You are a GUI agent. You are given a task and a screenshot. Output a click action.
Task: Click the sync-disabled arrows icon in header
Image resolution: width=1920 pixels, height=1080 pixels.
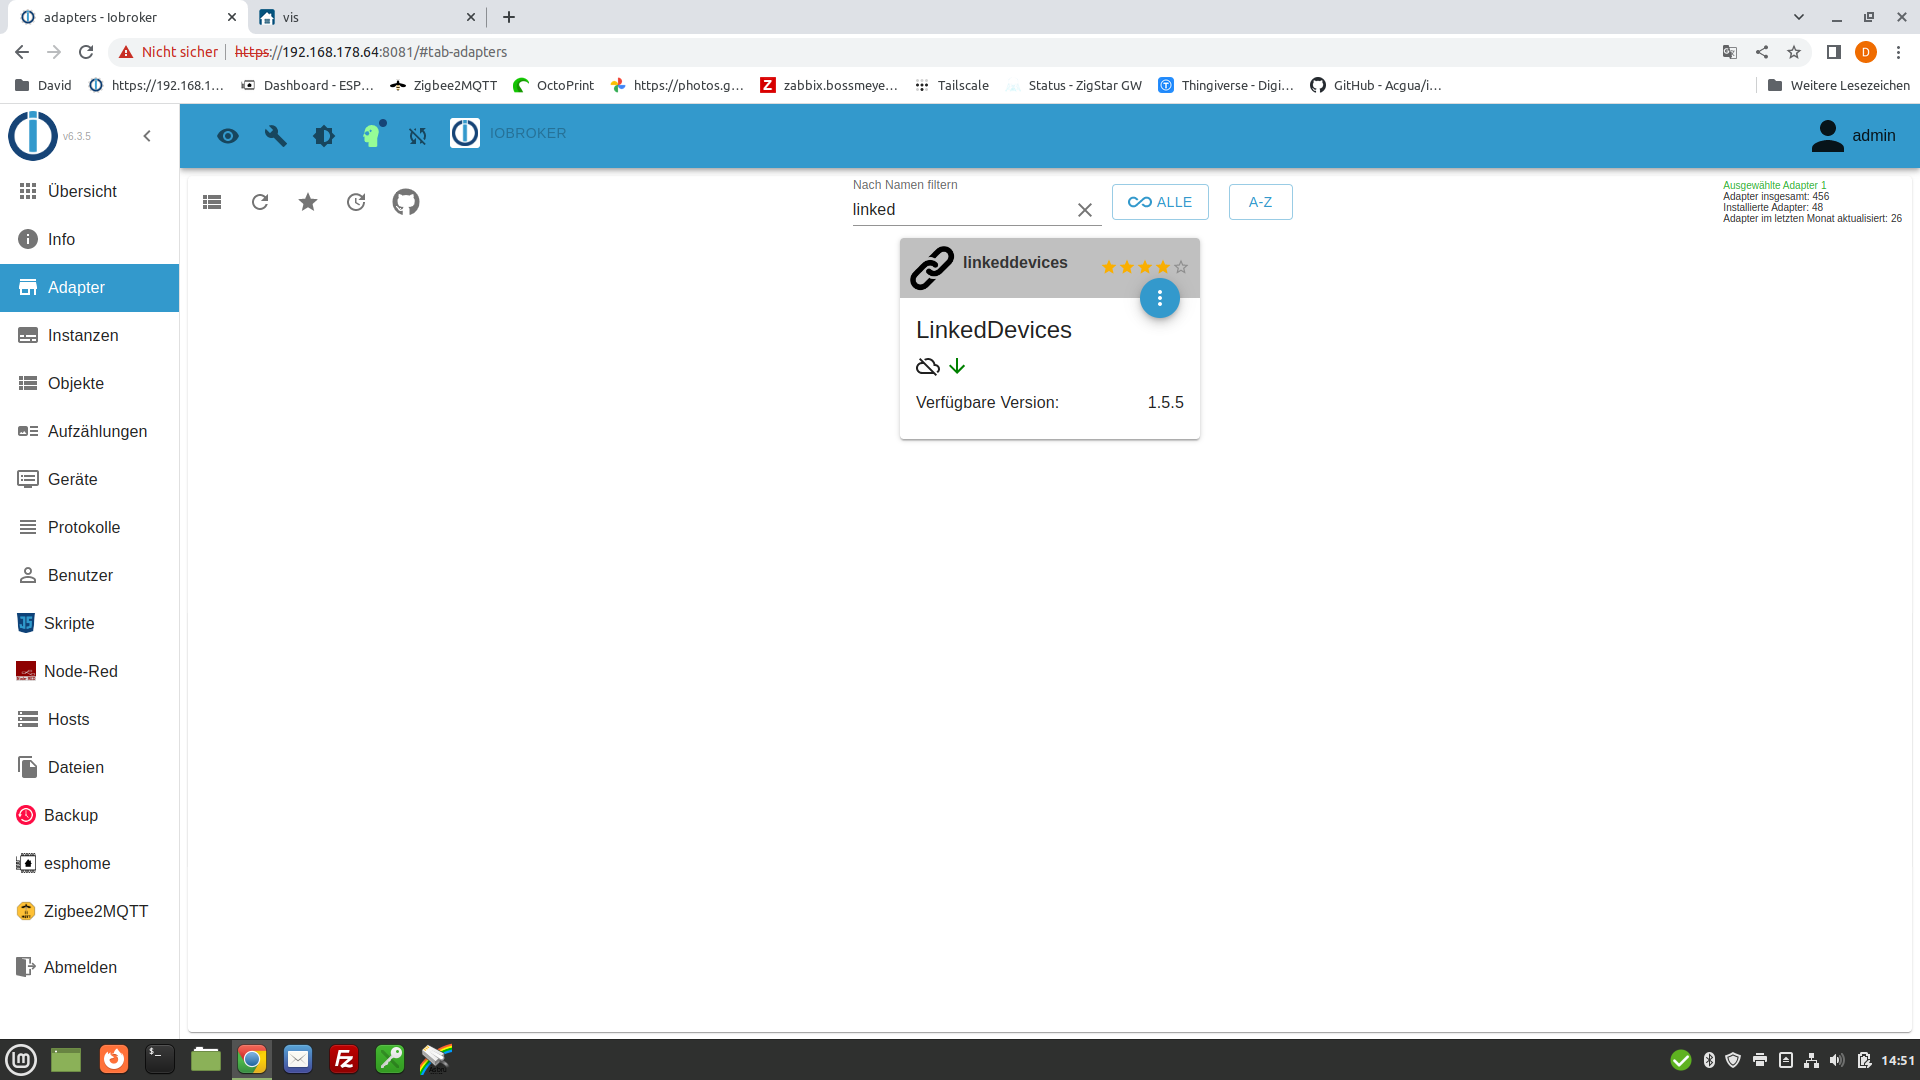(x=418, y=136)
